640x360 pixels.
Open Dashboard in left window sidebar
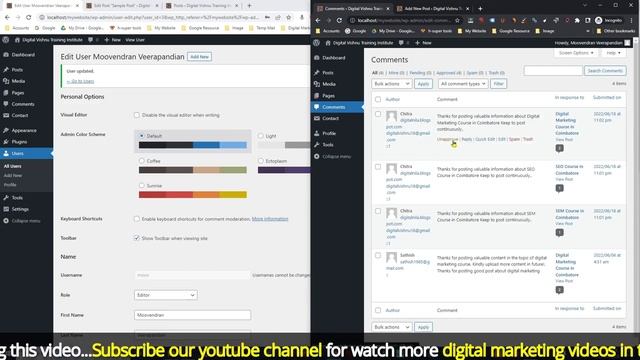point(23,55)
